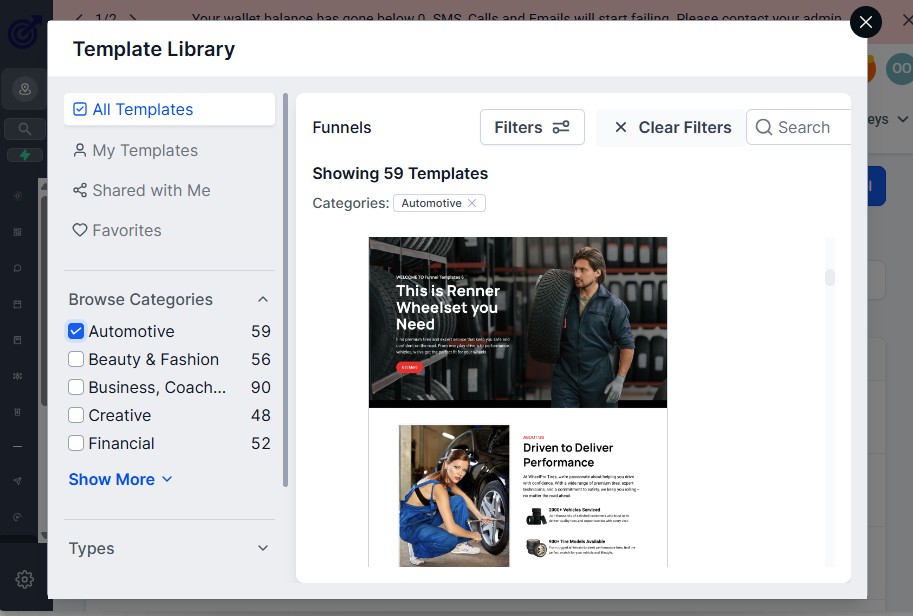Screen dimensions: 913x616
Task: Uncheck the Automotive category checkbox
Action: [x=76, y=331]
